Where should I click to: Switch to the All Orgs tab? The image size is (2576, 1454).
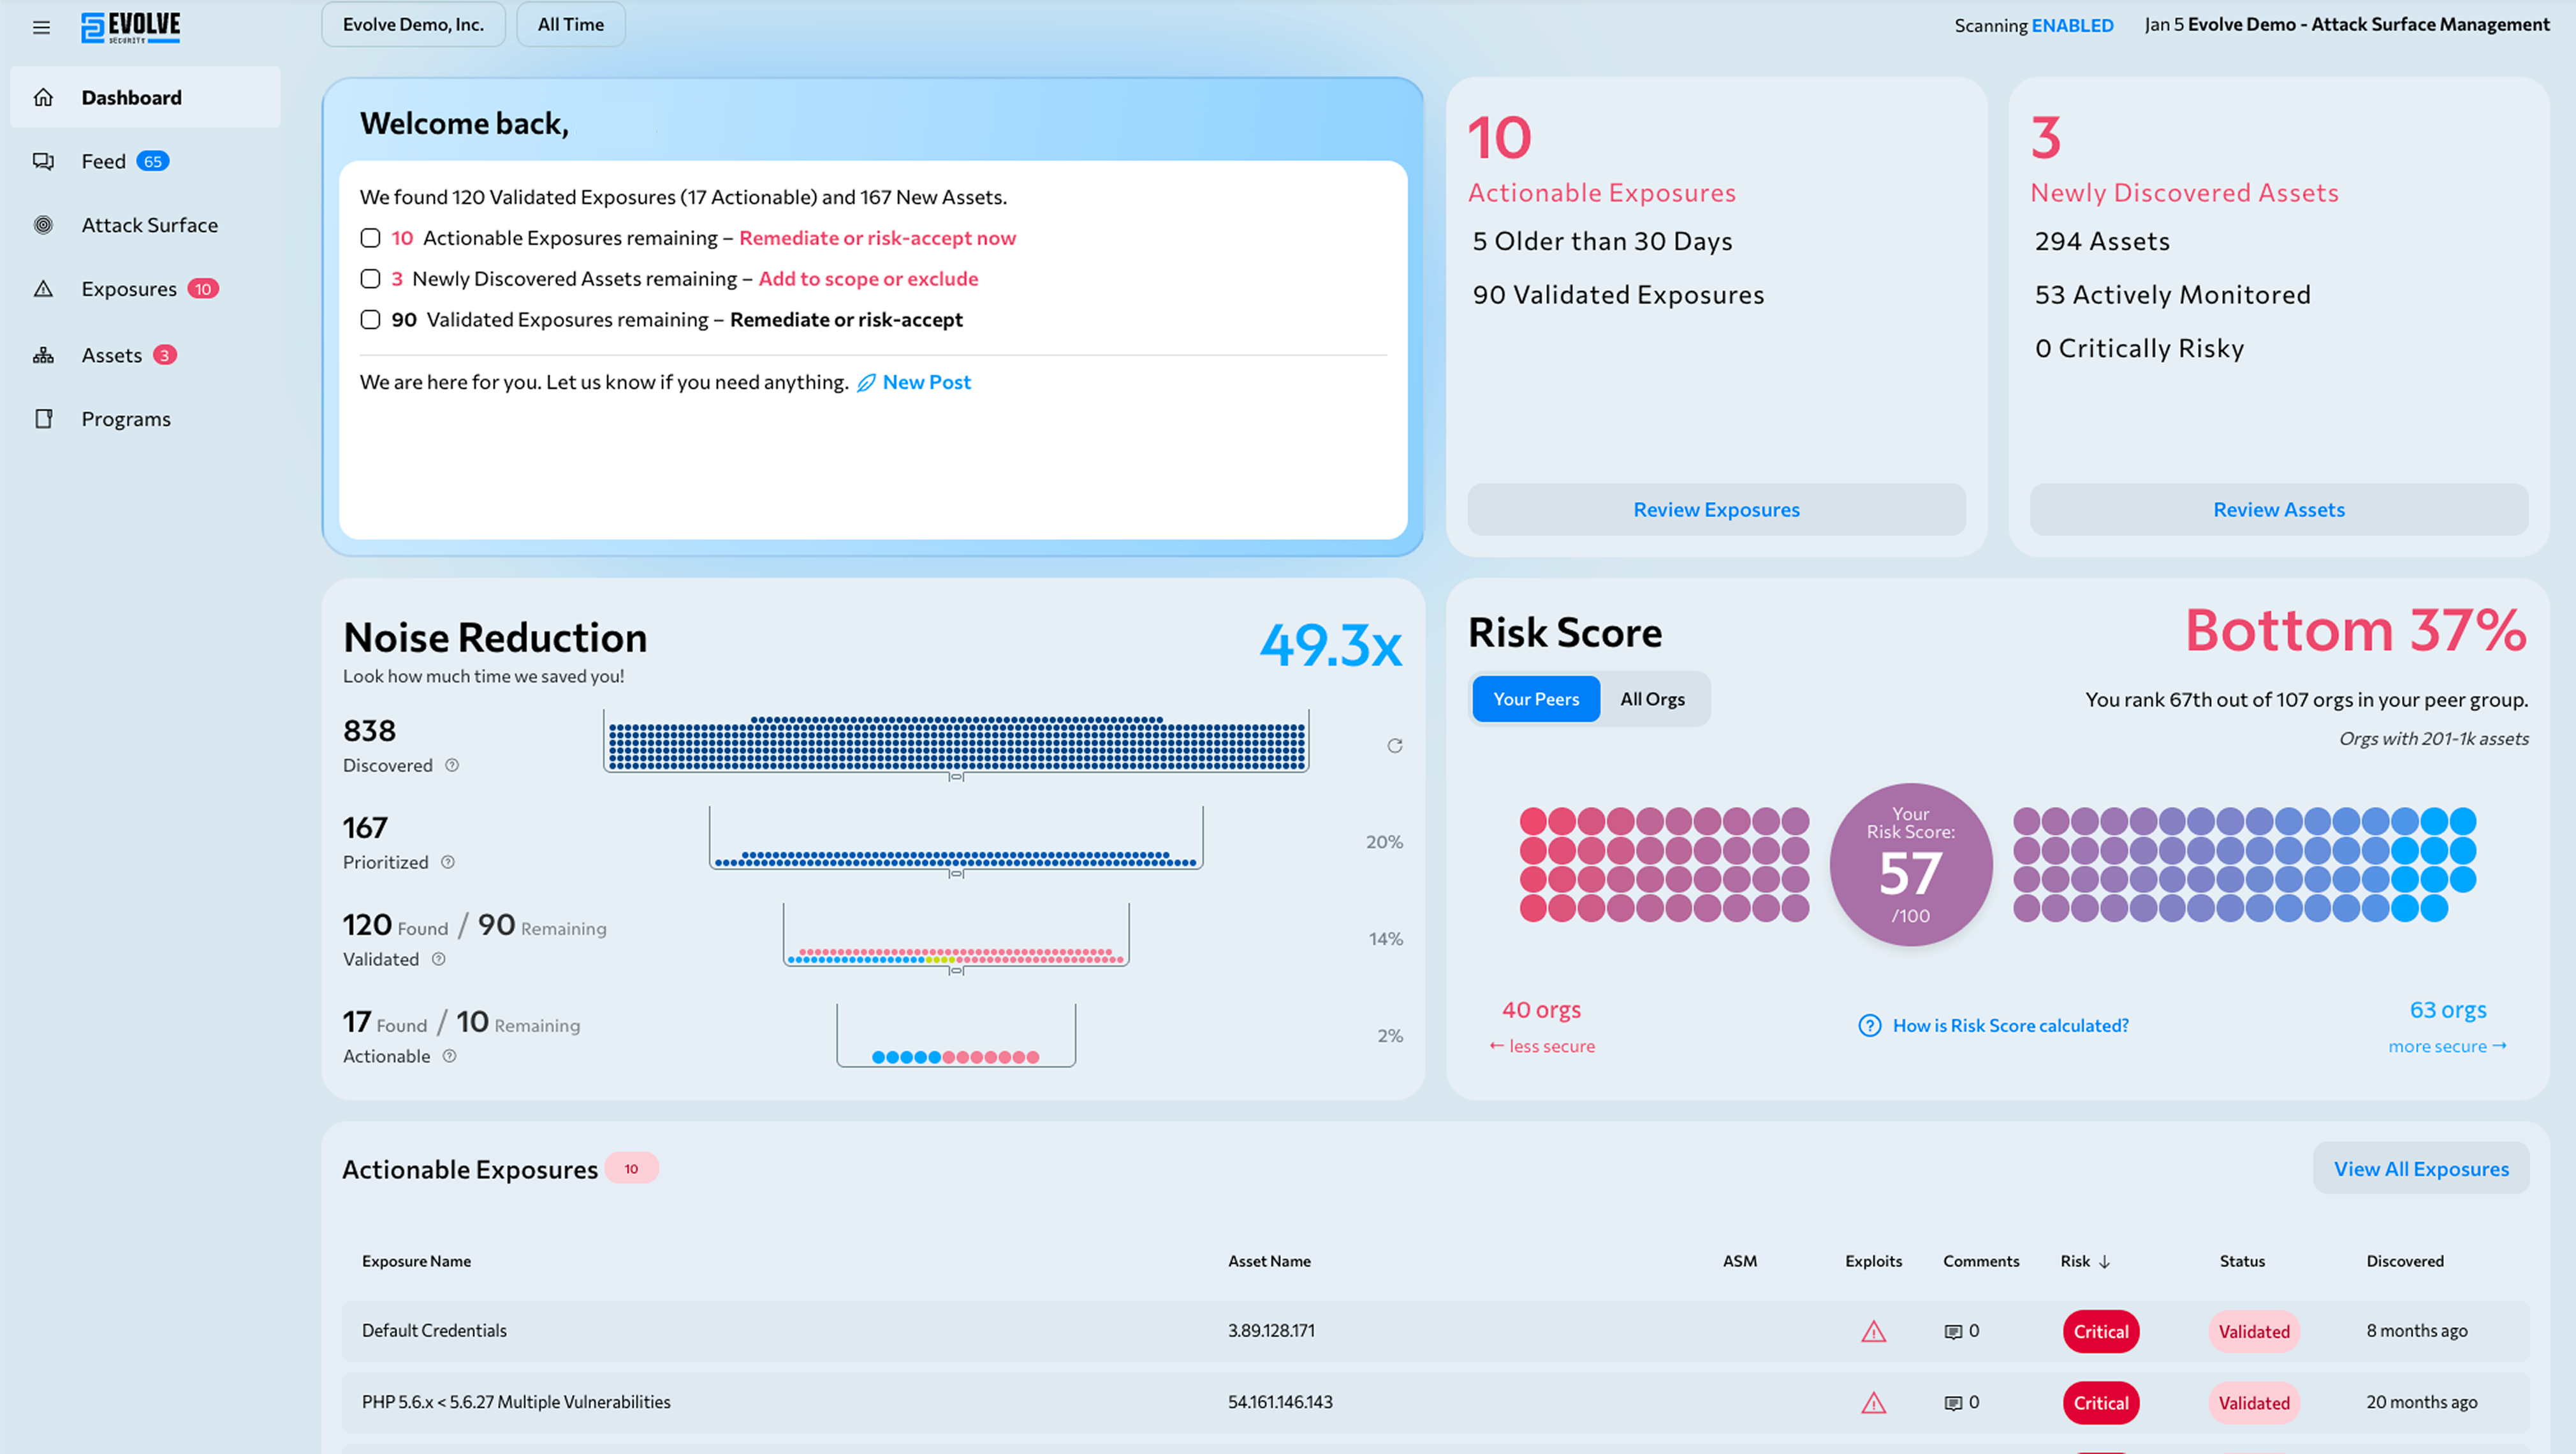tap(1652, 699)
